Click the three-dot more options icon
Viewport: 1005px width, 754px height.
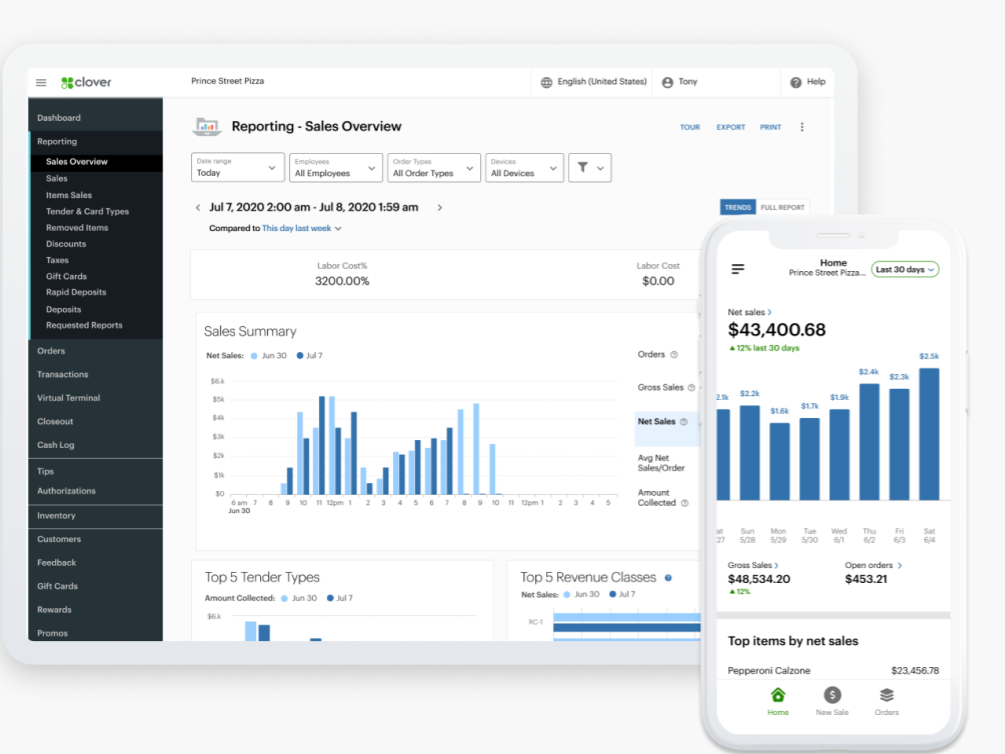802,127
